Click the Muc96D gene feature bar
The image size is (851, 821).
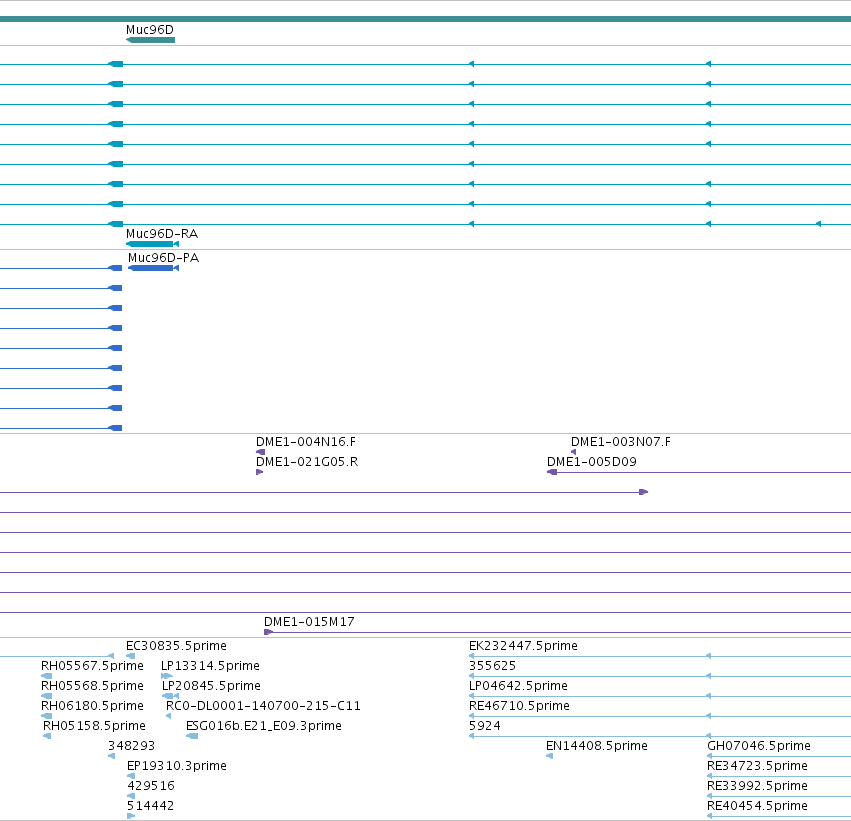pyautogui.click(x=150, y=40)
